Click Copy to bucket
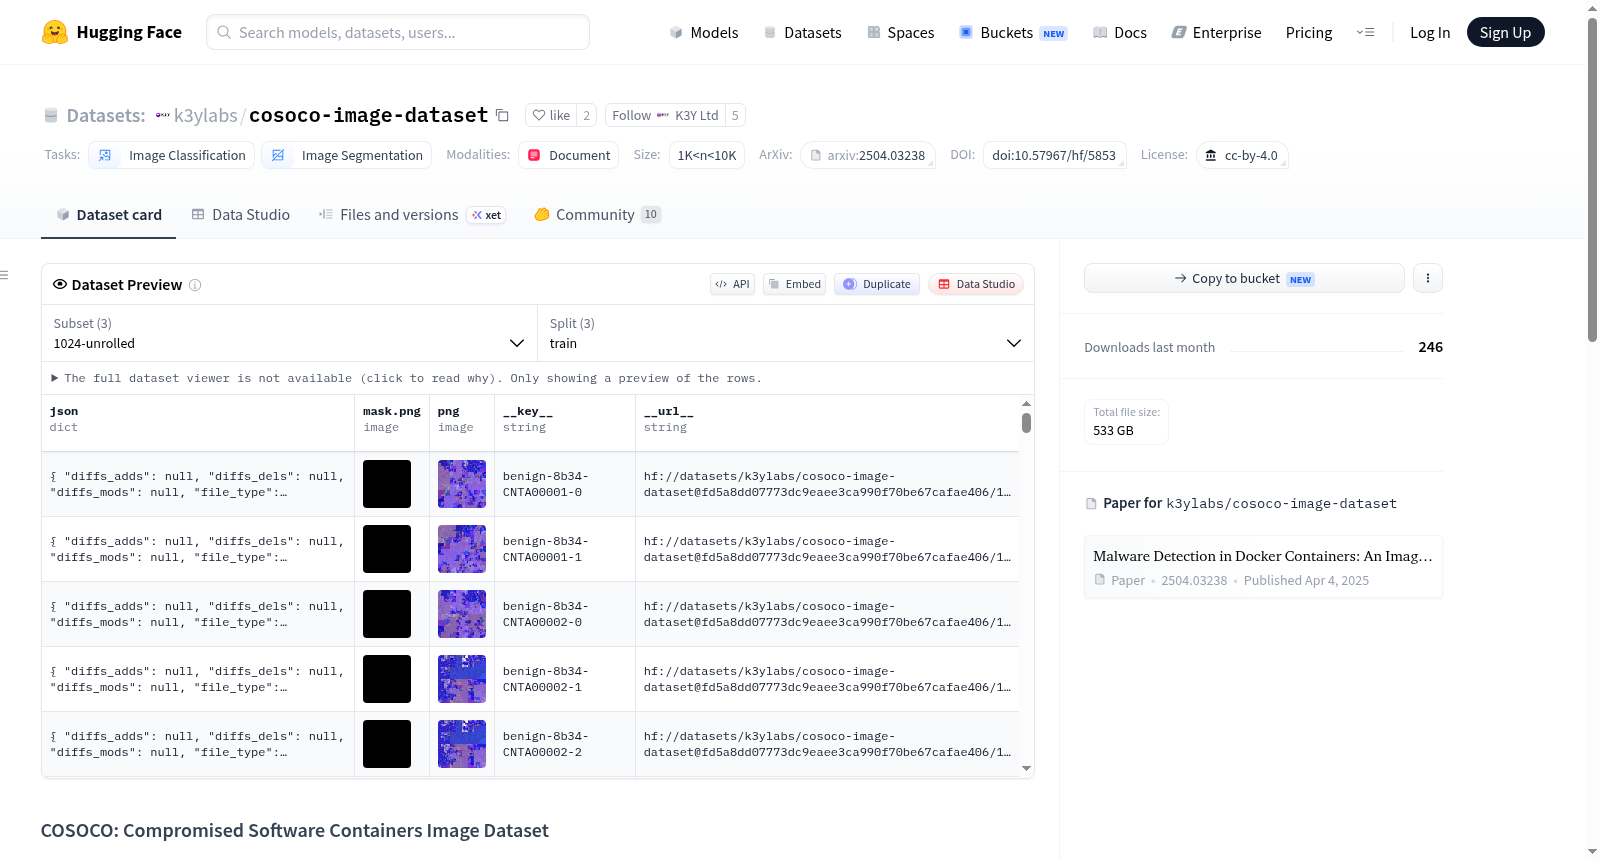This screenshot has height=861, width=1600. tap(1244, 278)
